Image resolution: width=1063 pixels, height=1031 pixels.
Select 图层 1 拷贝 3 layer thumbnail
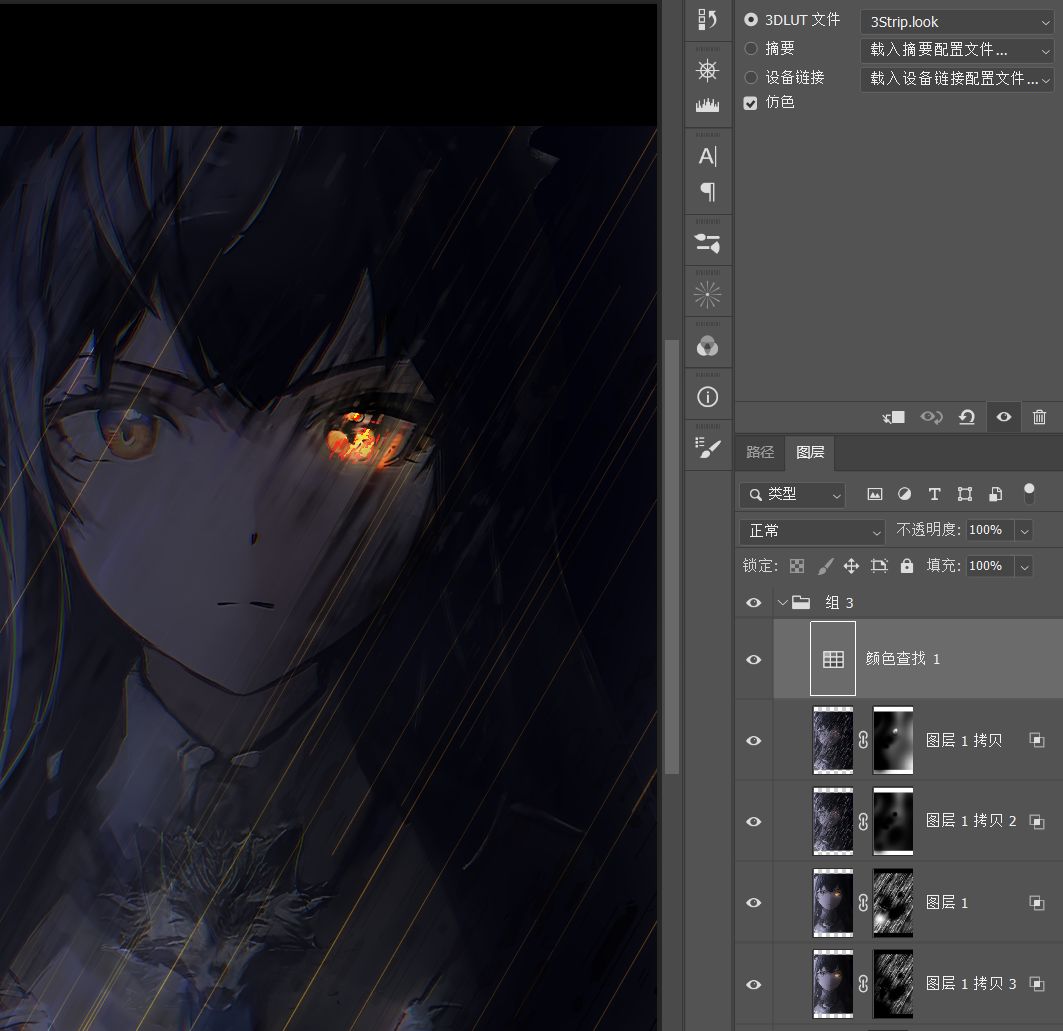tap(833, 984)
